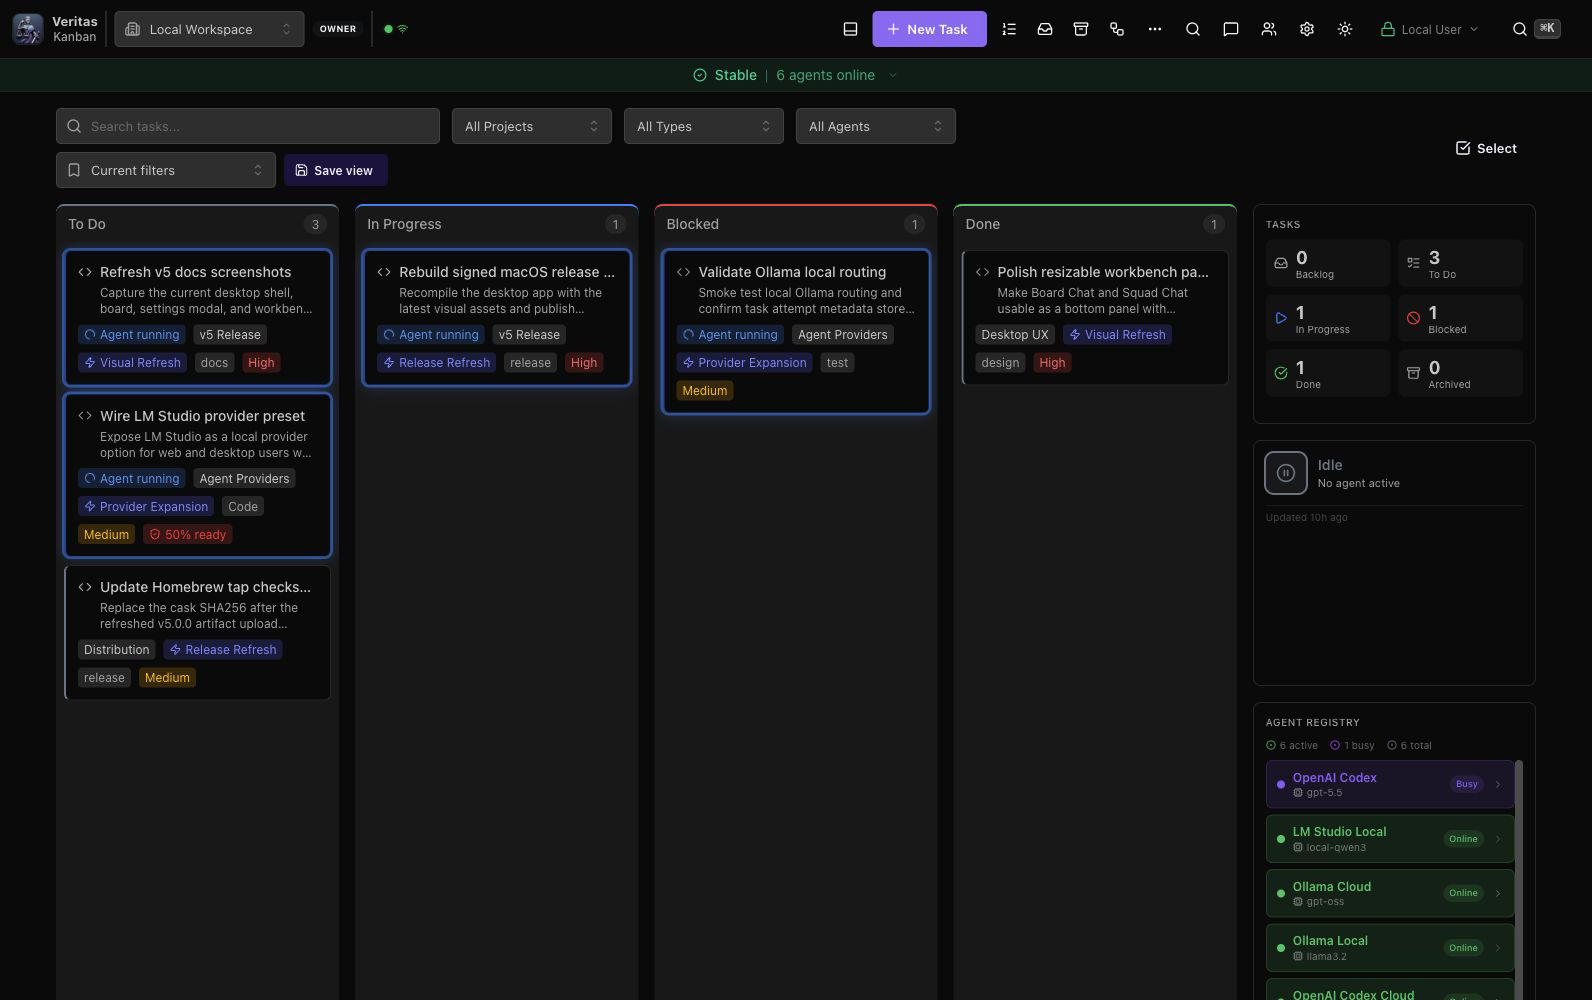Click Visual Refresh tag on Refresh v5 docs card

[x=132, y=363]
